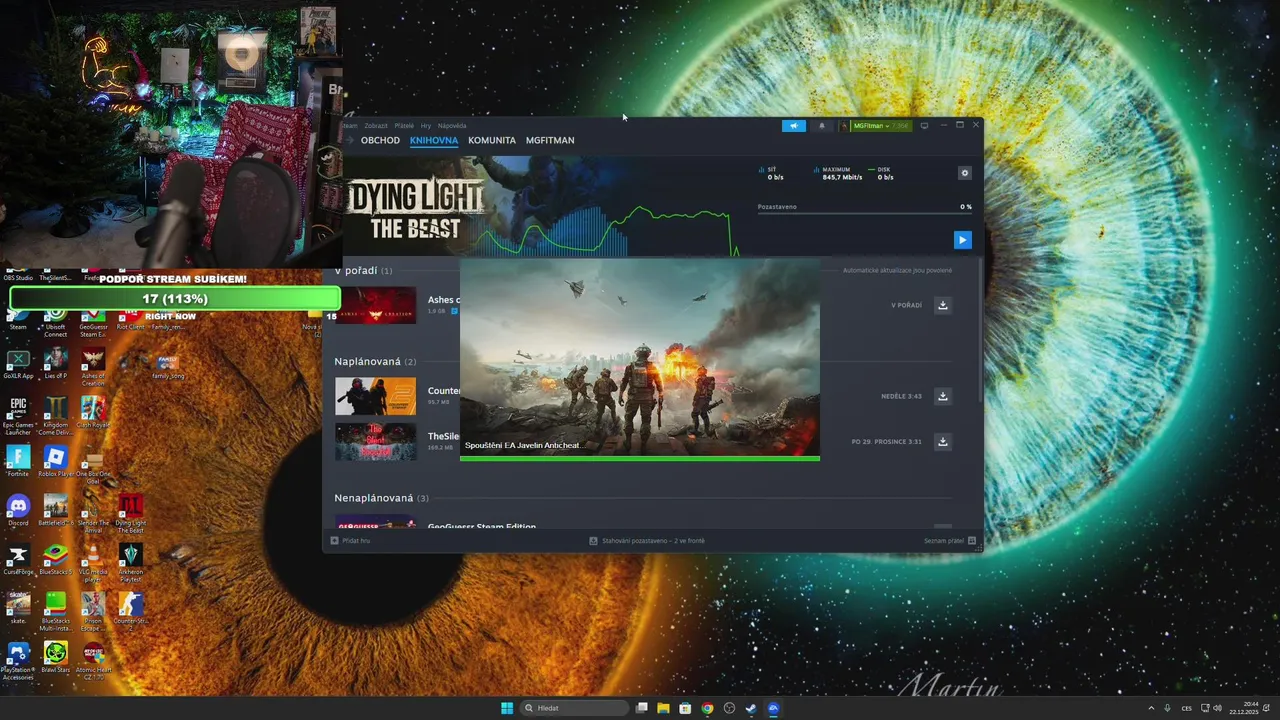The image size is (1280, 720).
Task: Click TheSilent game queue thumbnail
Action: [x=375, y=442]
